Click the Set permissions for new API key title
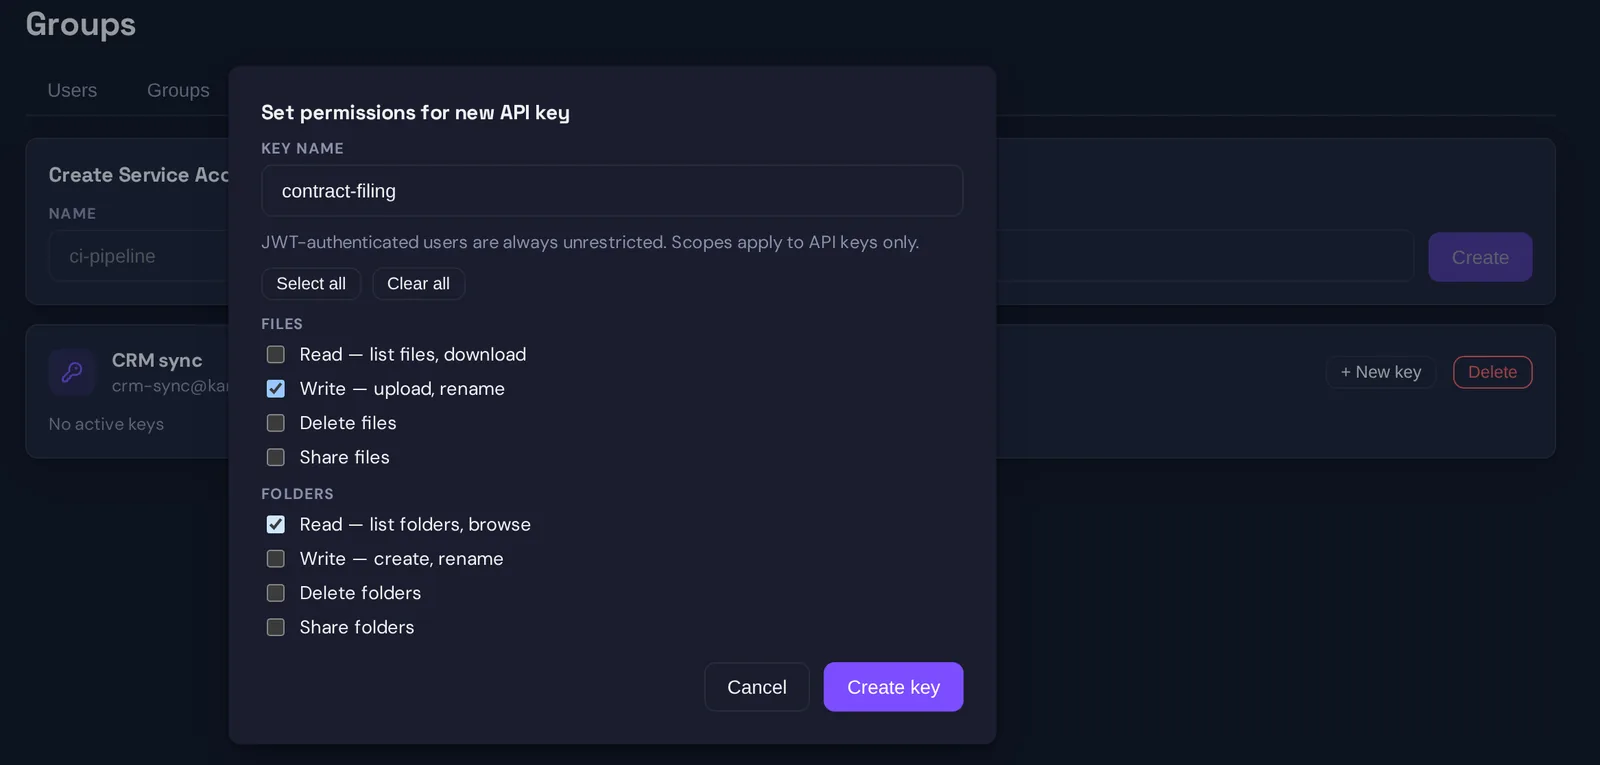The image size is (1600, 765). 415,113
